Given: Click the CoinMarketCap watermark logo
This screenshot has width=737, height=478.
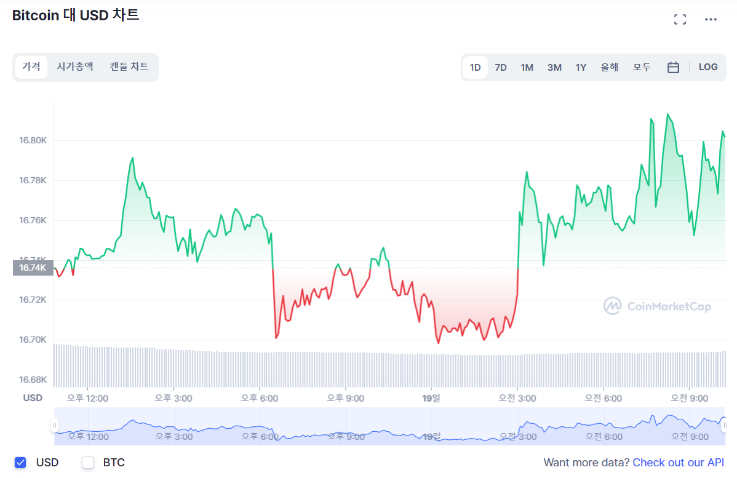Looking at the screenshot, I should coord(657,306).
